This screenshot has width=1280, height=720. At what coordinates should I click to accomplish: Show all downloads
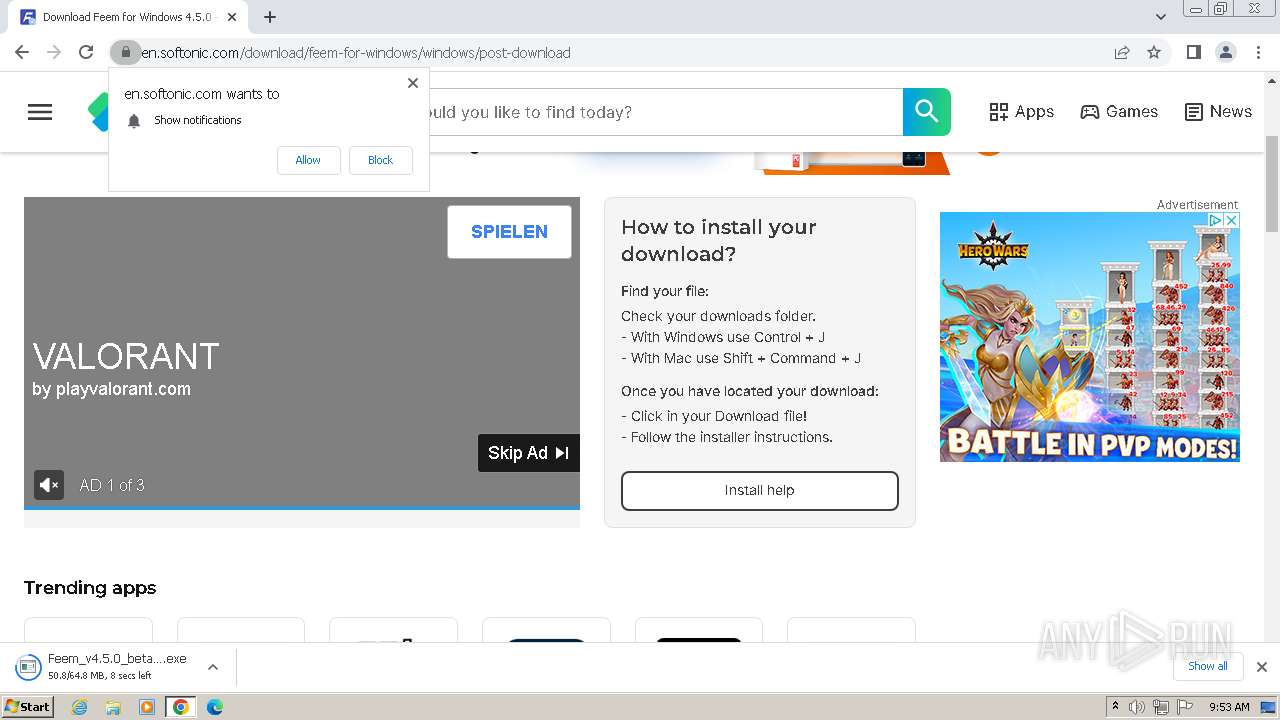[x=1208, y=666]
